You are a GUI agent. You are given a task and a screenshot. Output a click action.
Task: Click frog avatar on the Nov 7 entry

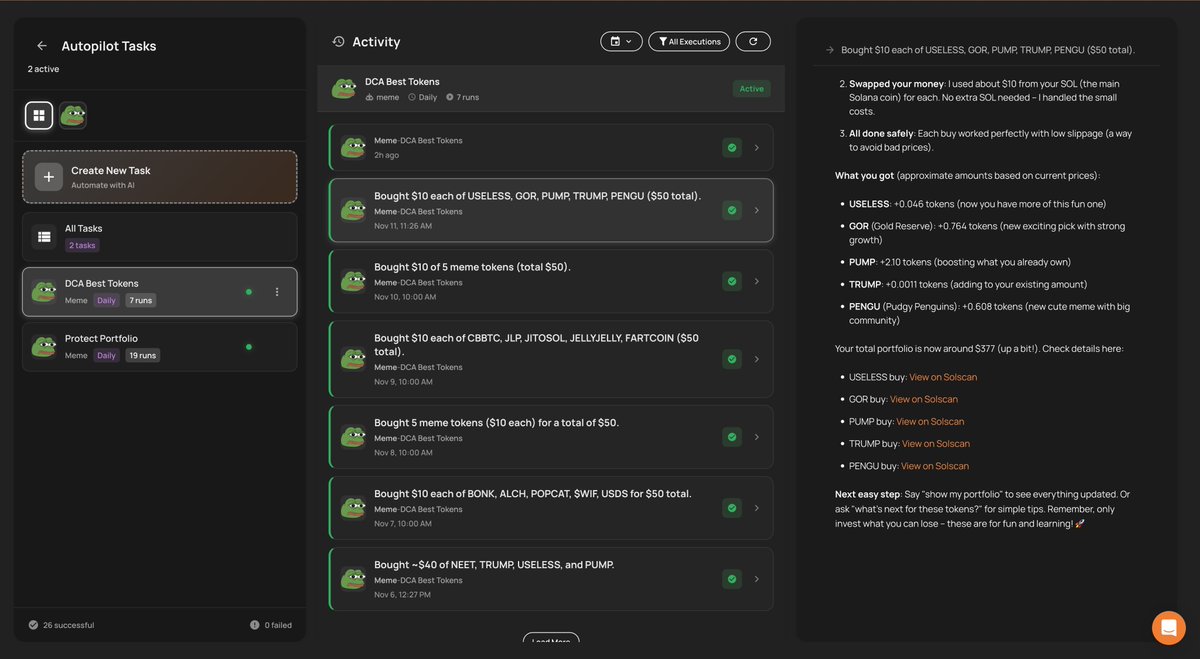click(353, 508)
